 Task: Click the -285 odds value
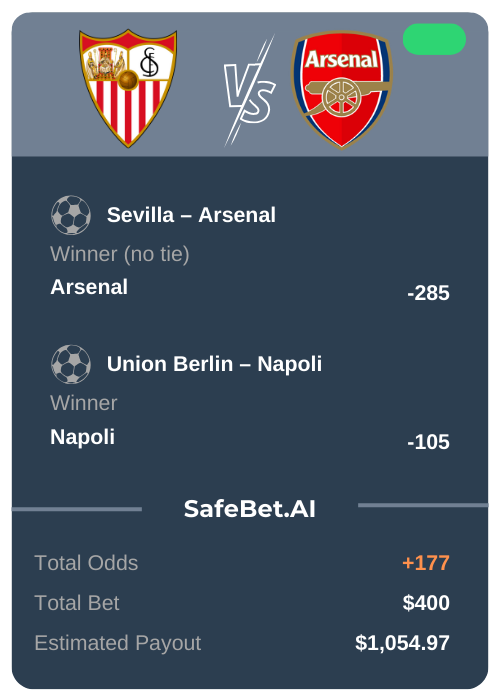point(428,293)
